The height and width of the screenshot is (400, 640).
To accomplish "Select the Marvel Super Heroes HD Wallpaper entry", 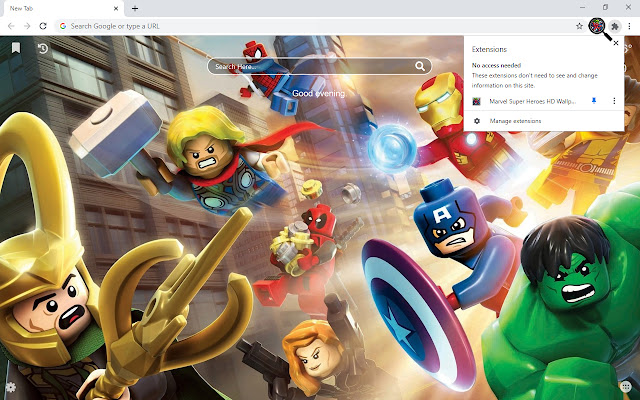I will pyautogui.click(x=532, y=101).
